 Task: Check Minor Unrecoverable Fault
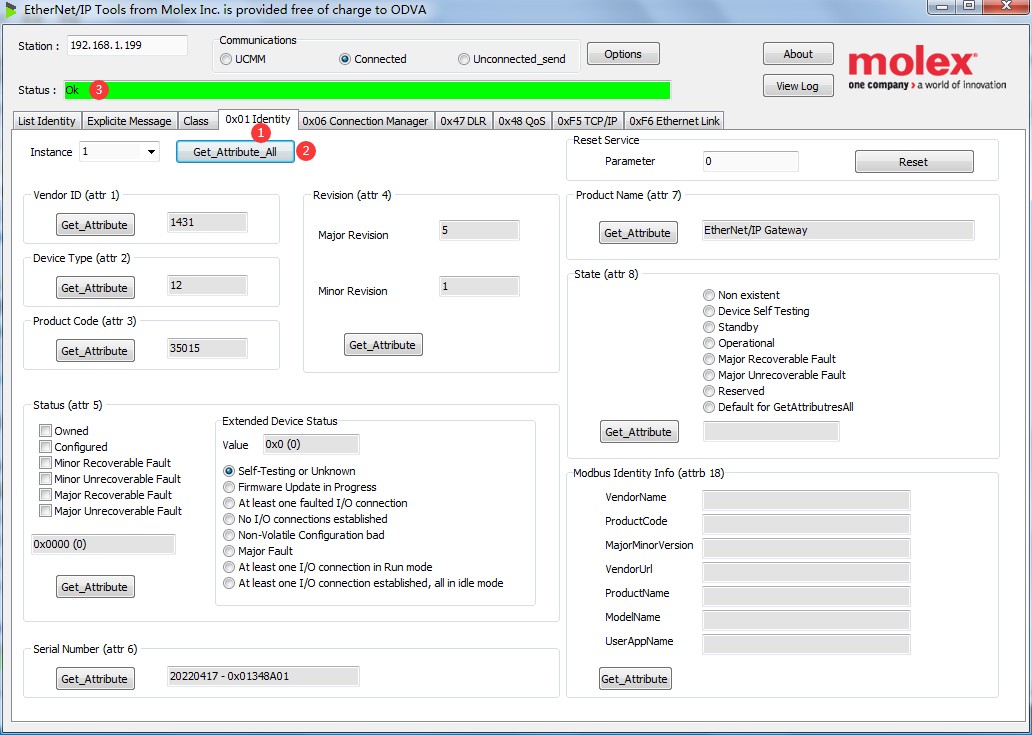coord(45,479)
